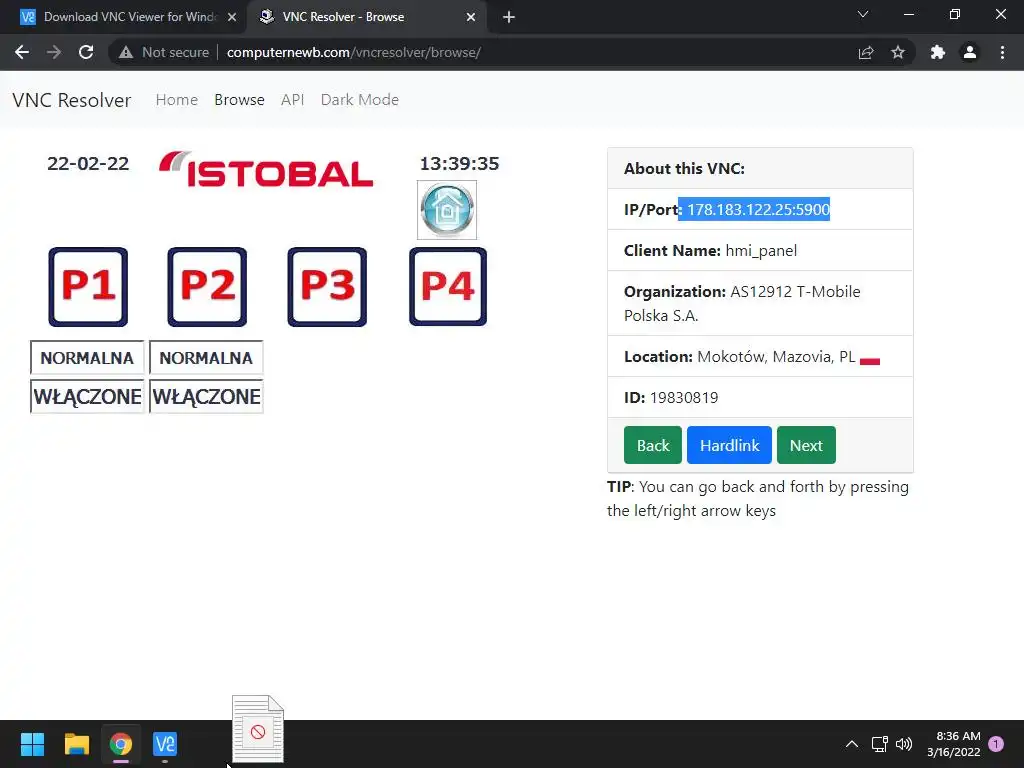Viewport: 1024px width, 768px height.
Task: Reload the current page
Action: pyautogui.click(x=86, y=52)
